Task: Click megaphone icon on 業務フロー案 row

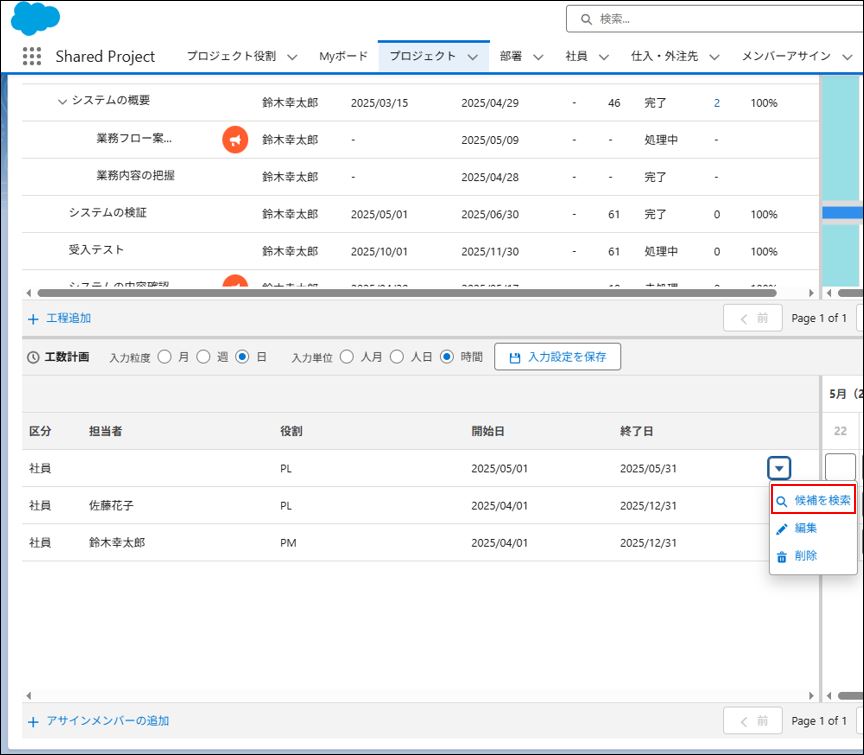Action: [235, 140]
